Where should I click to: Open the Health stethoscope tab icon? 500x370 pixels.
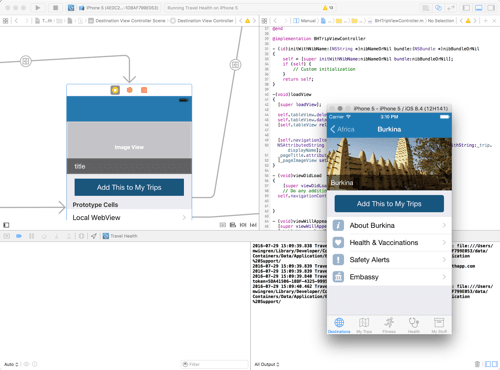pos(414,325)
